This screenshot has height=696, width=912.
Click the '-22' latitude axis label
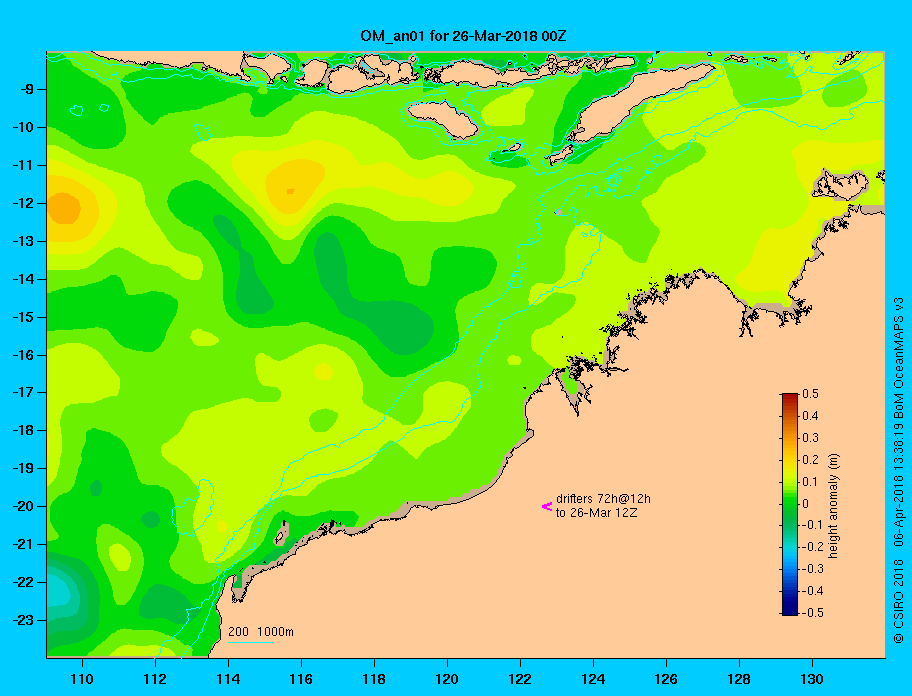(x=24, y=582)
